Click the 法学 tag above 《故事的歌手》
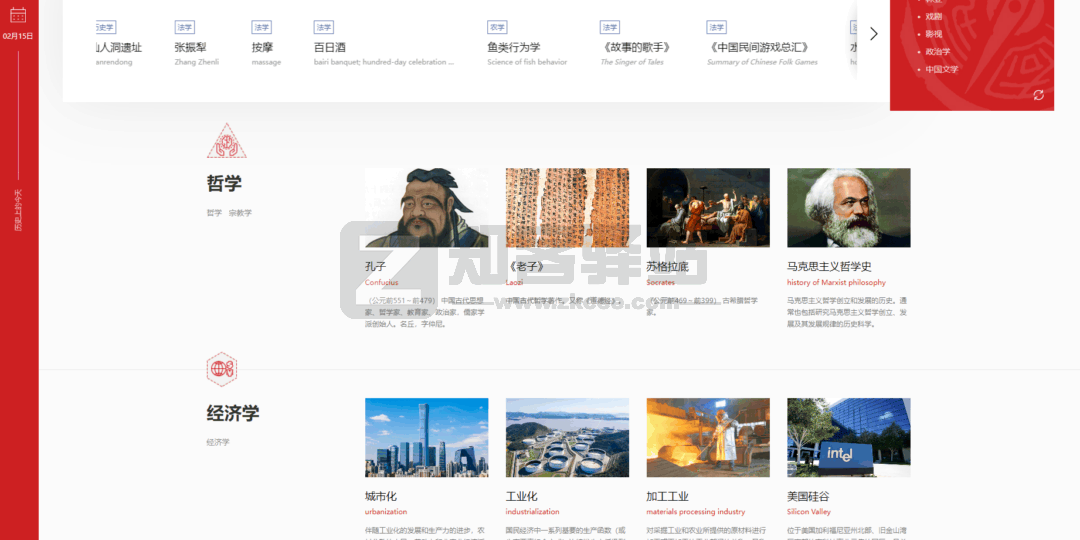Viewport: 1080px width, 540px height. click(610, 28)
